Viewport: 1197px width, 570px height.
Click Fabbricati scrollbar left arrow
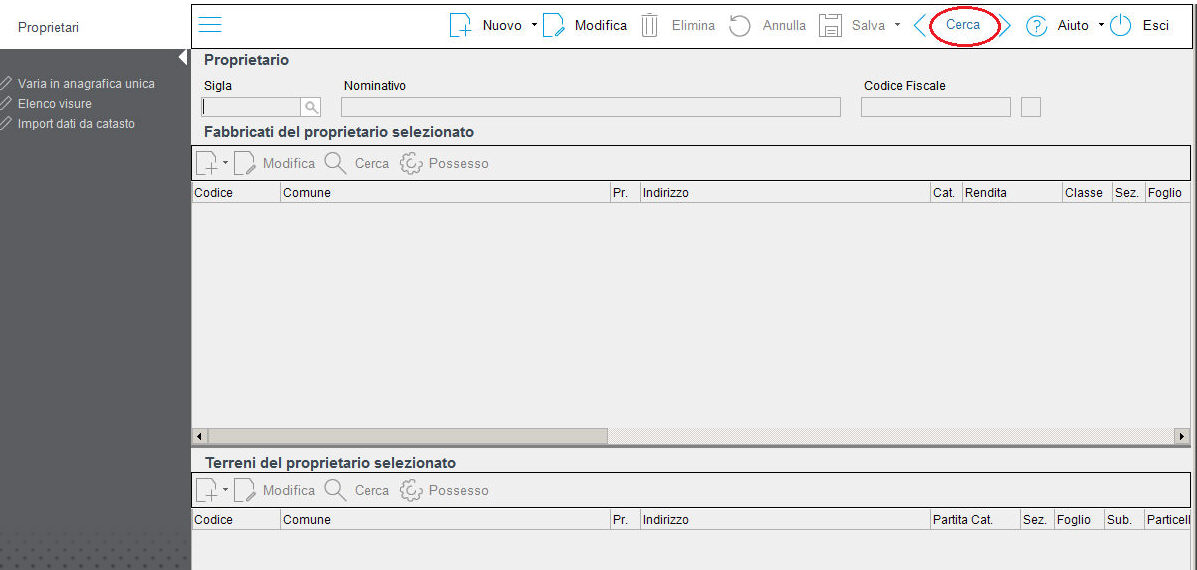(x=199, y=436)
